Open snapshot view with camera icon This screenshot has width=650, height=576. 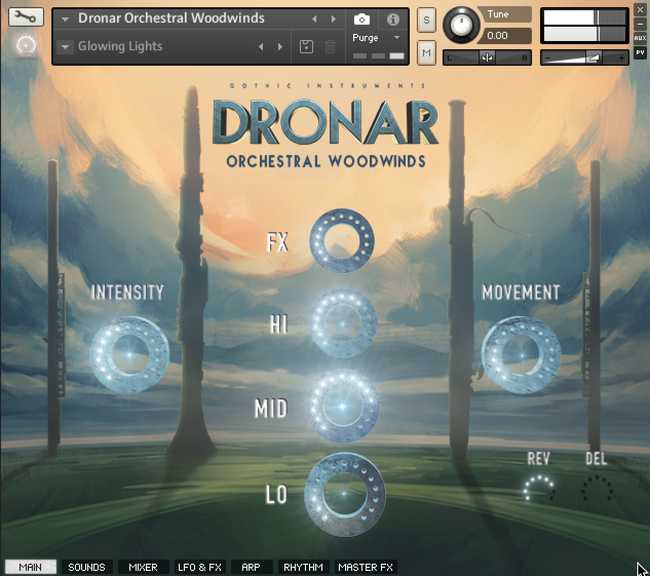pos(361,19)
